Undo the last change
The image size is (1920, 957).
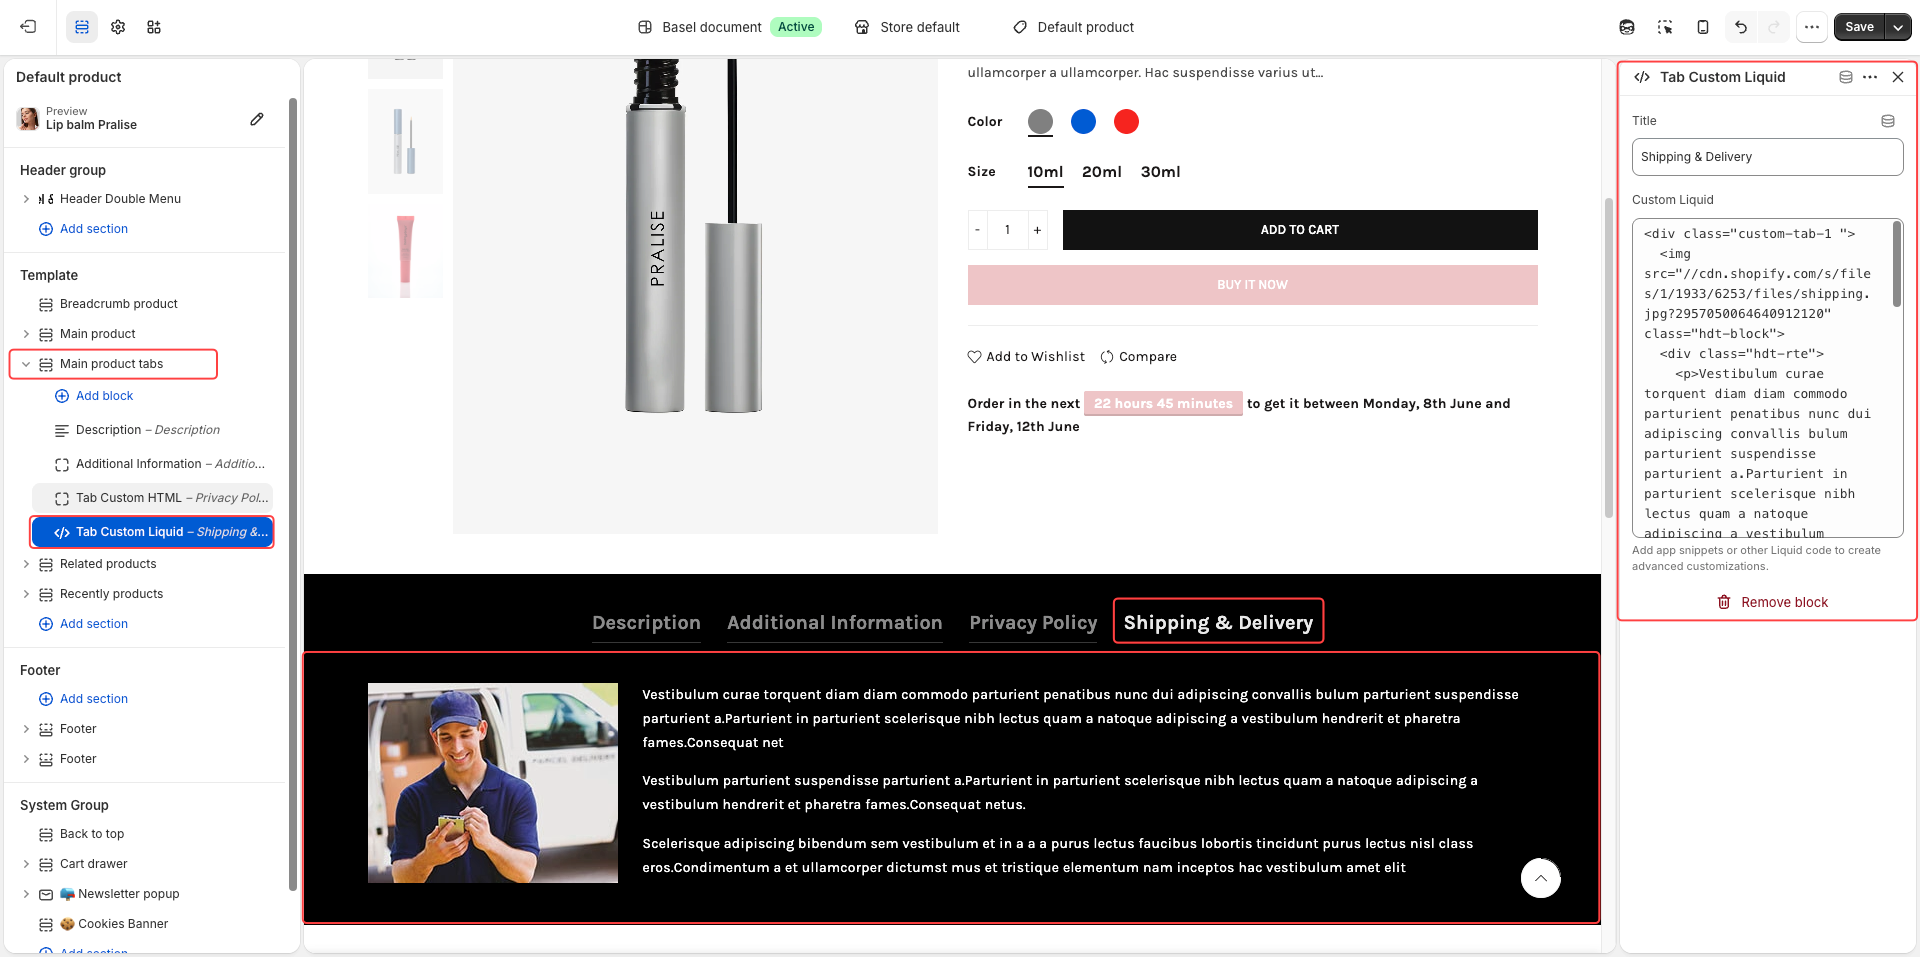tap(1741, 27)
